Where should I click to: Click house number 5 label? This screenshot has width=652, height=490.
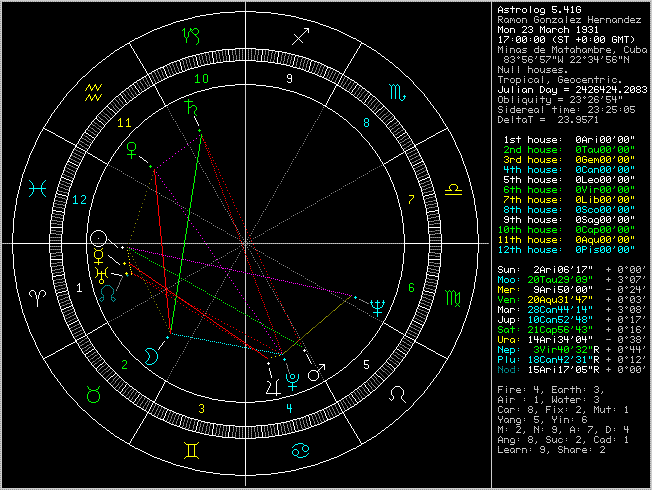click(x=366, y=365)
